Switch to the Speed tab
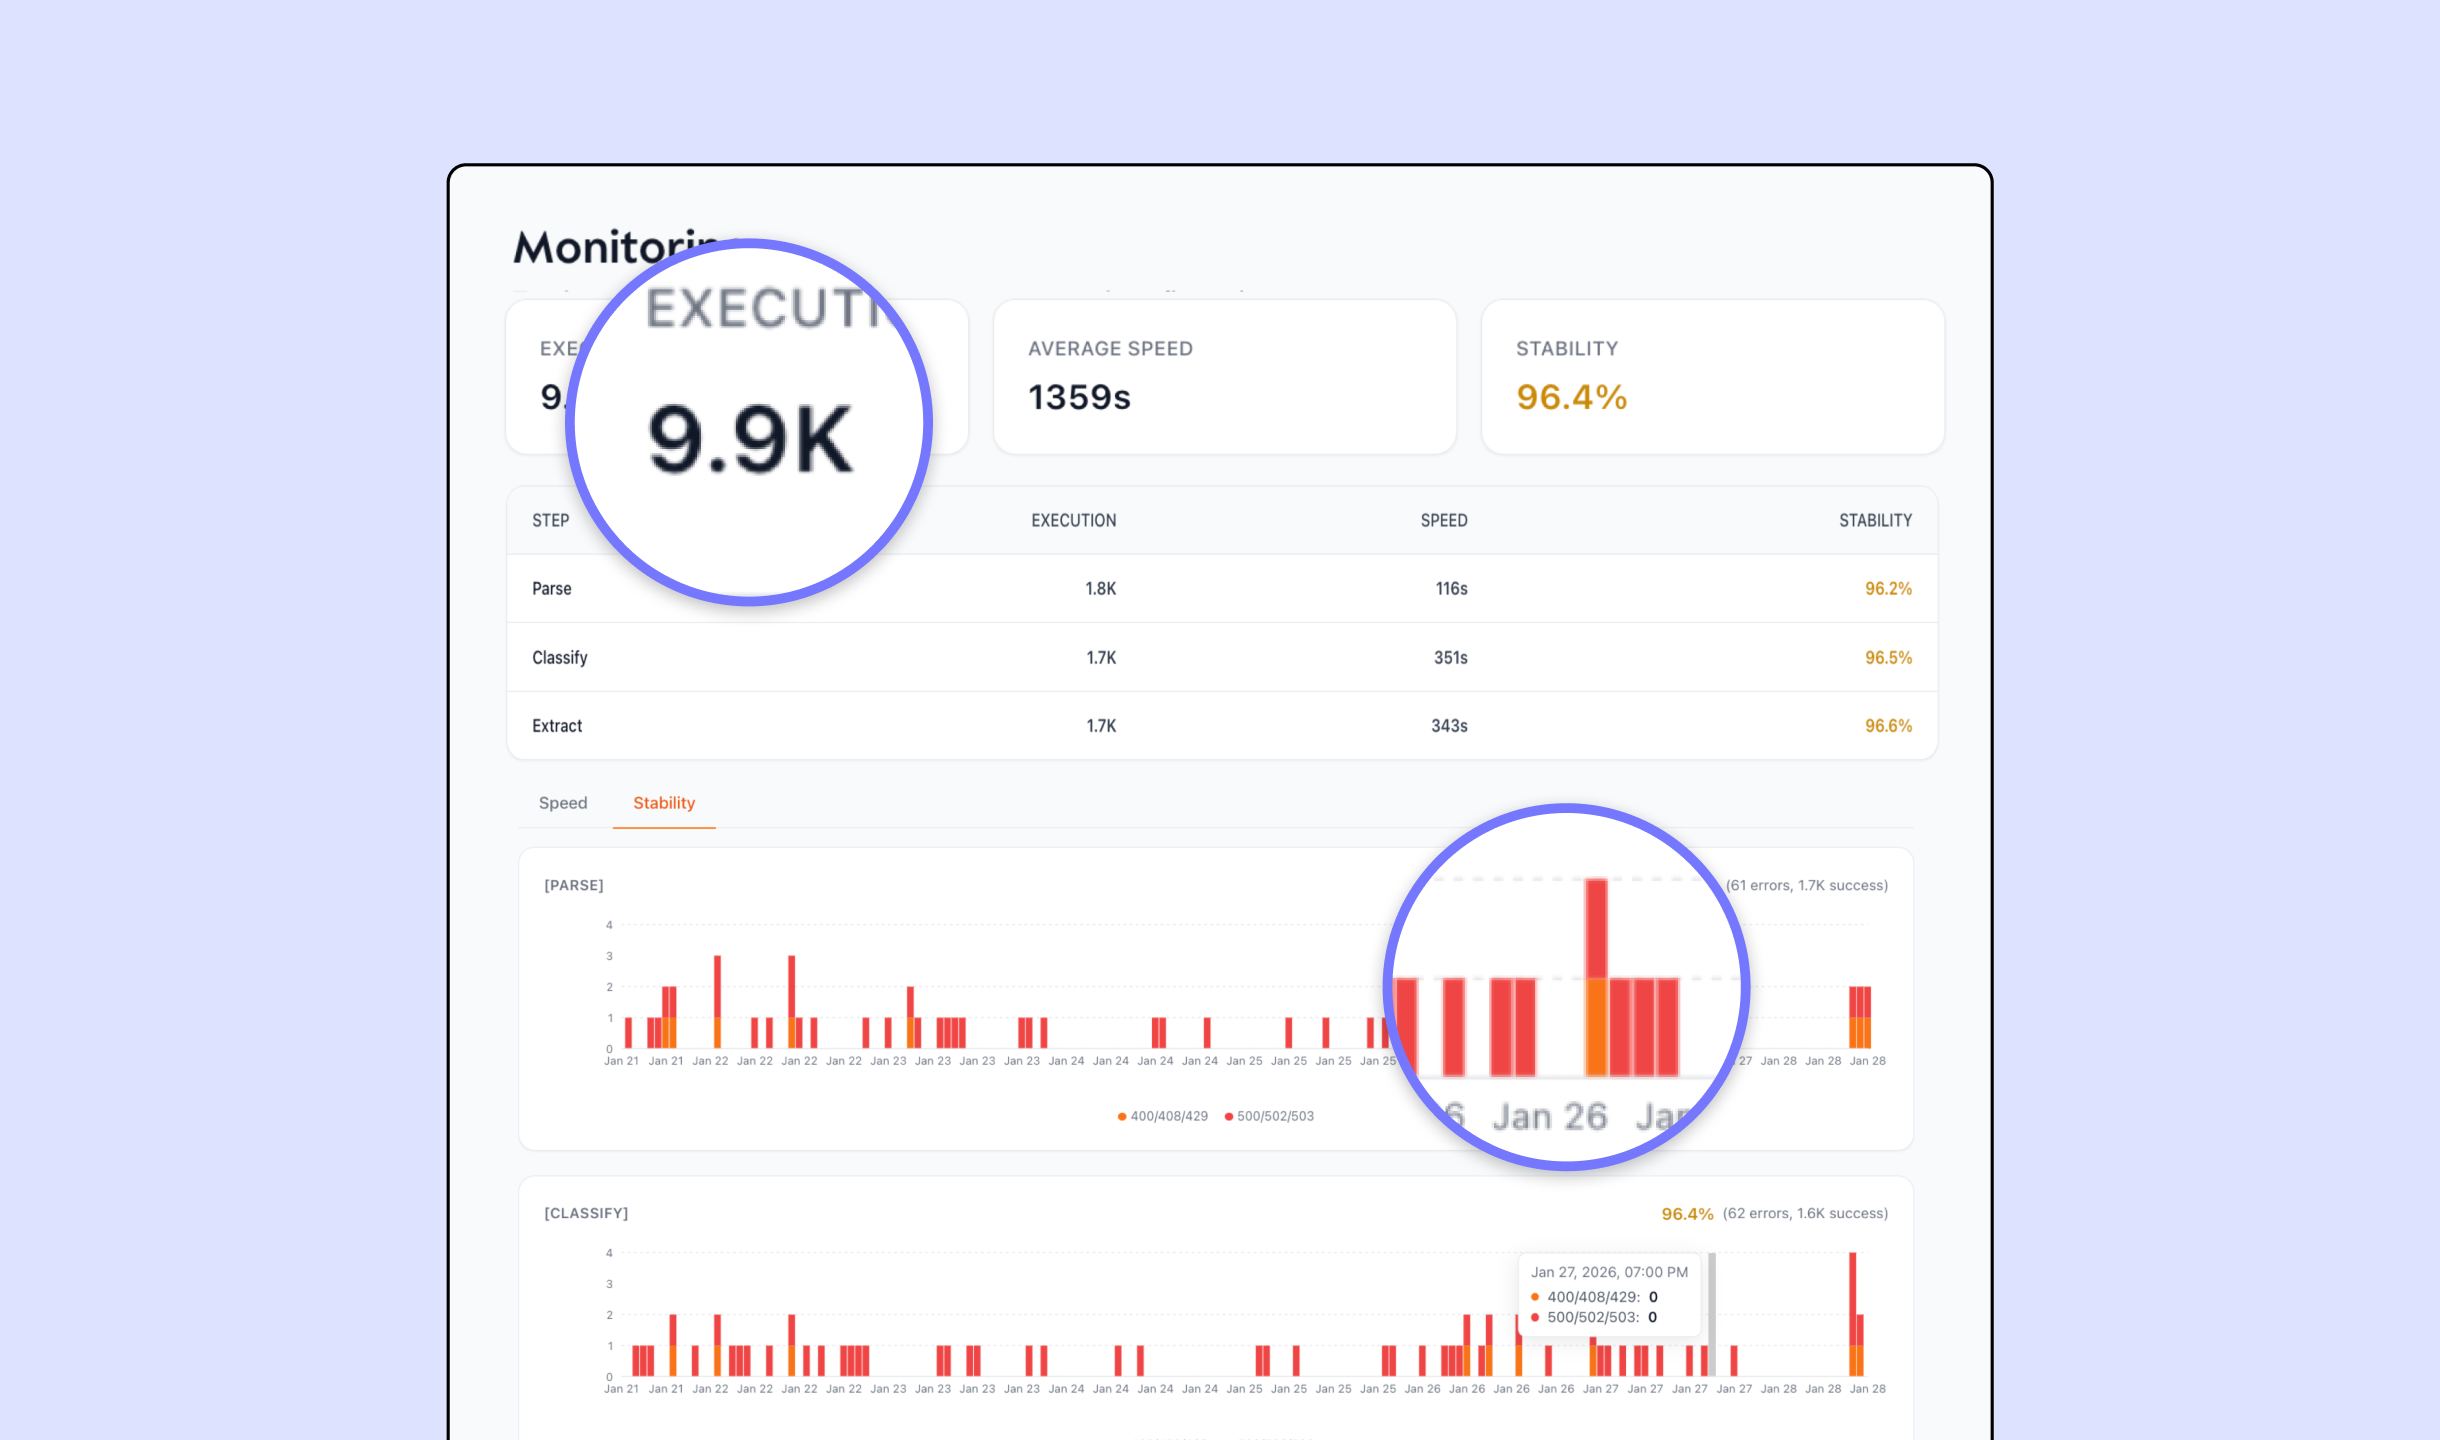This screenshot has width=2440, height=1440. 562,803
